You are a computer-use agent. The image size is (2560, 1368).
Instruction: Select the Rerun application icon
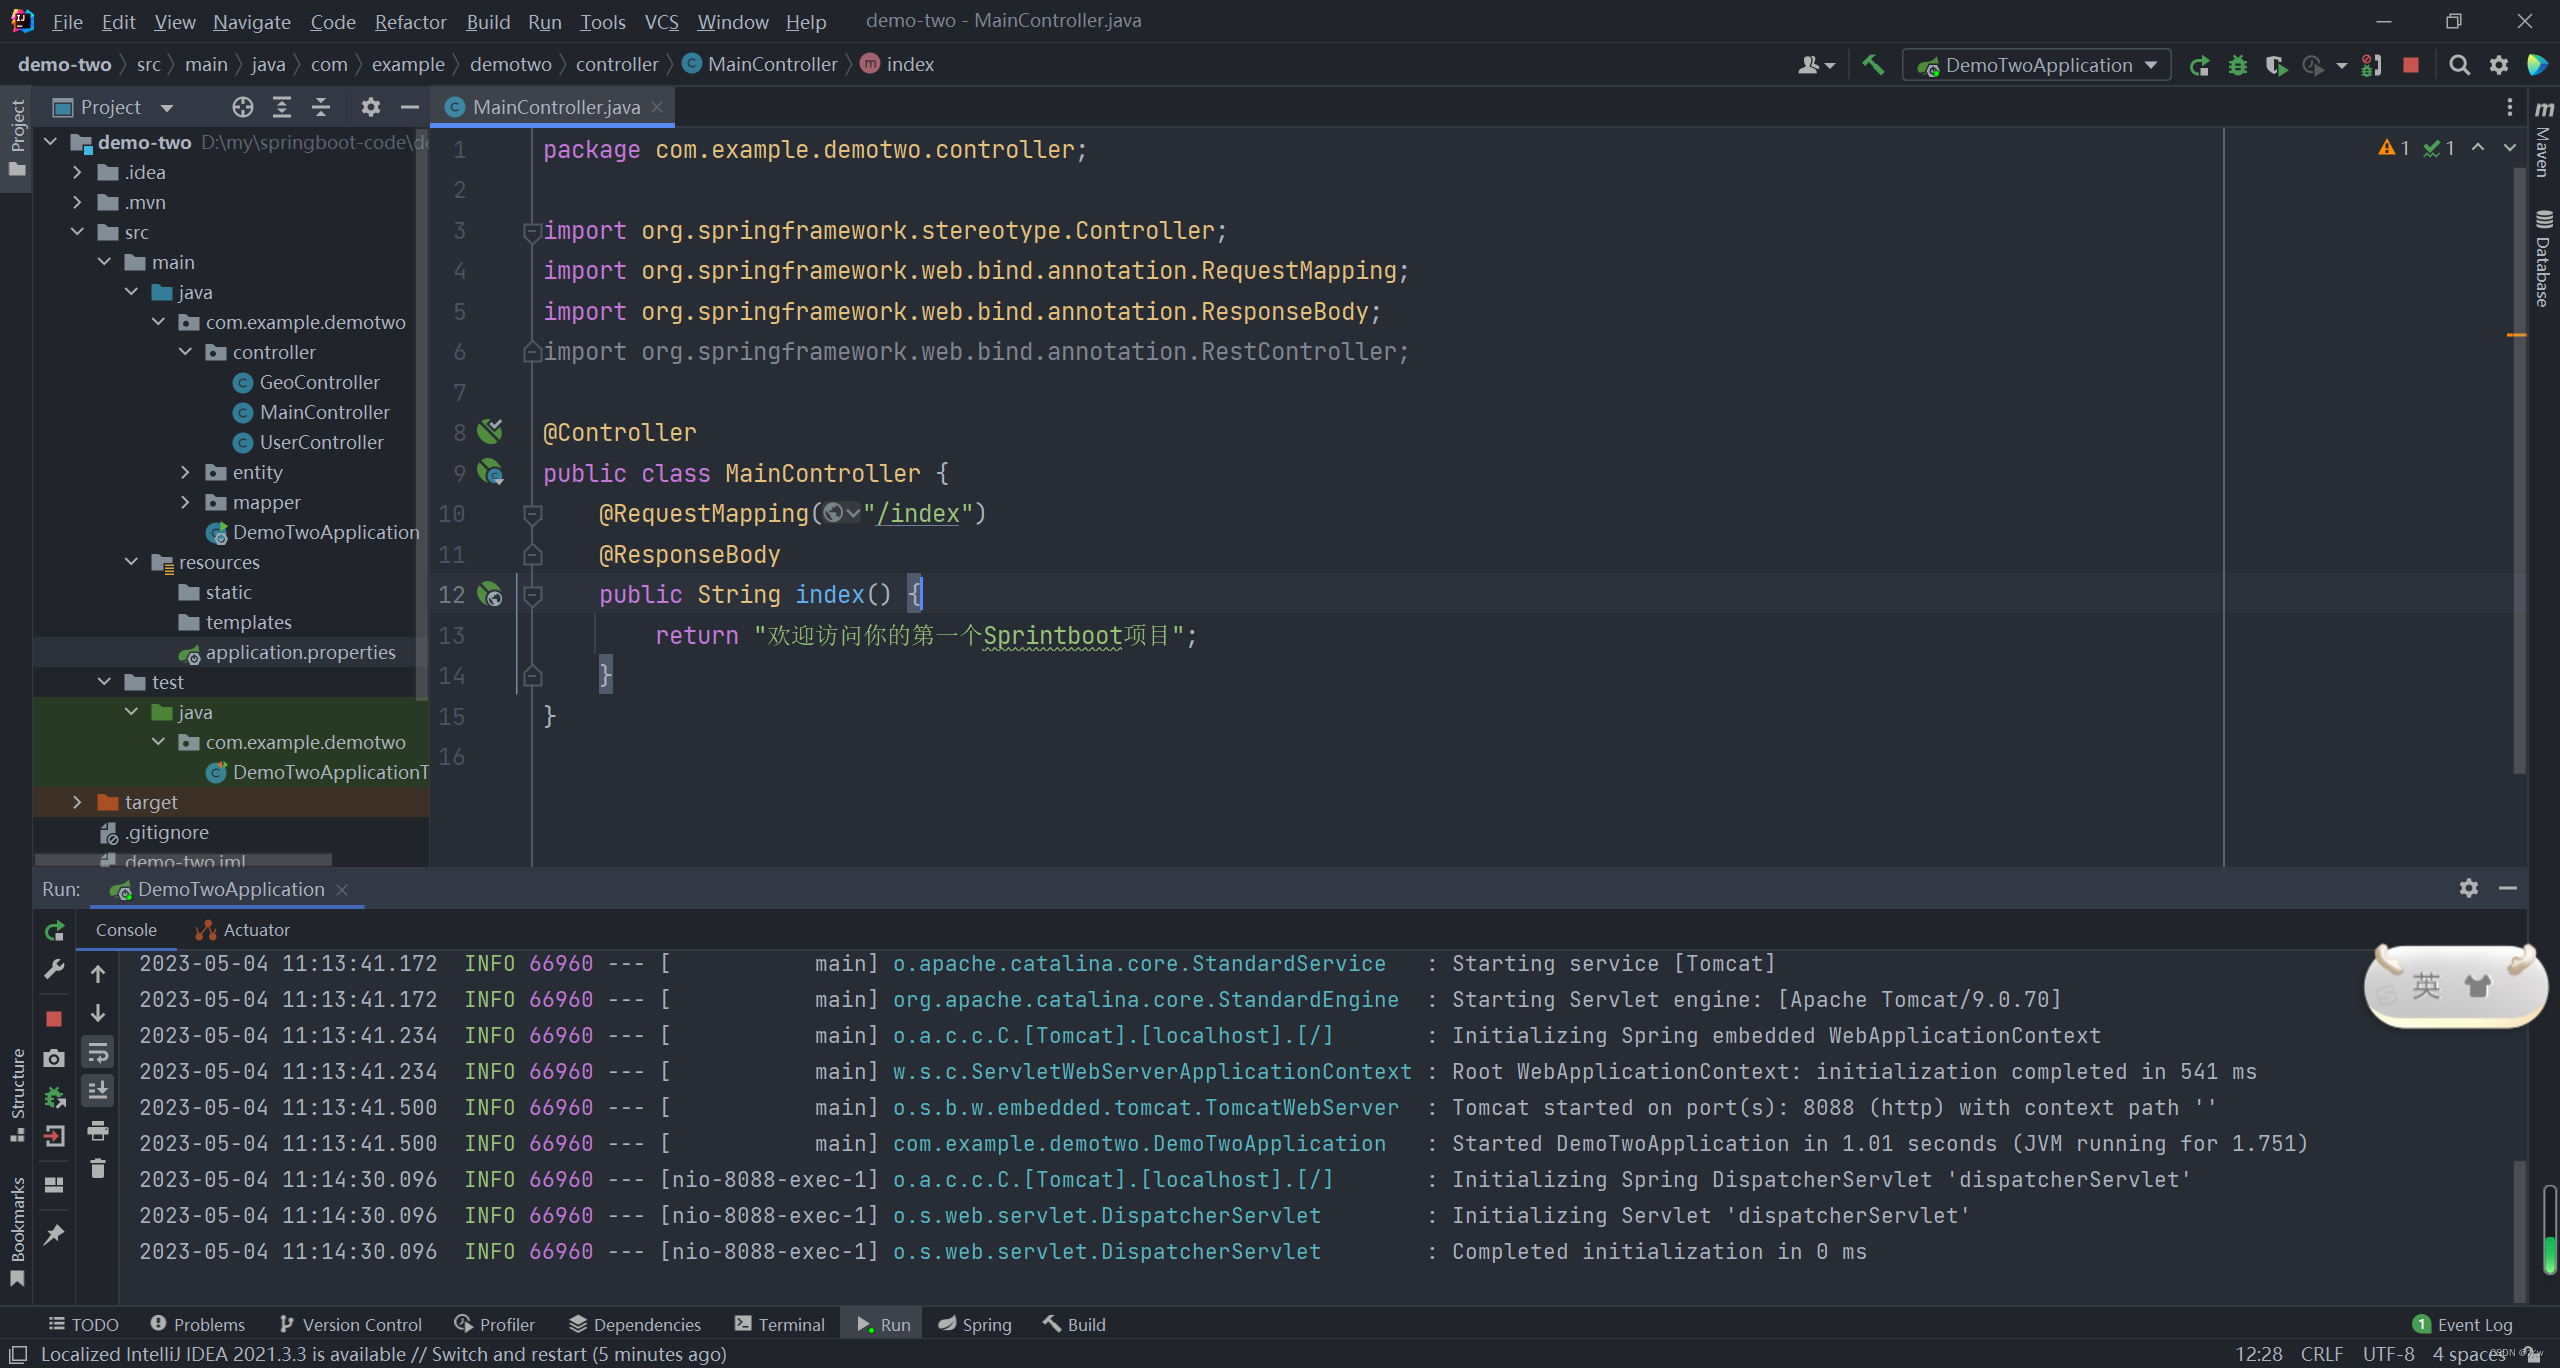click(x=56, y=928)
